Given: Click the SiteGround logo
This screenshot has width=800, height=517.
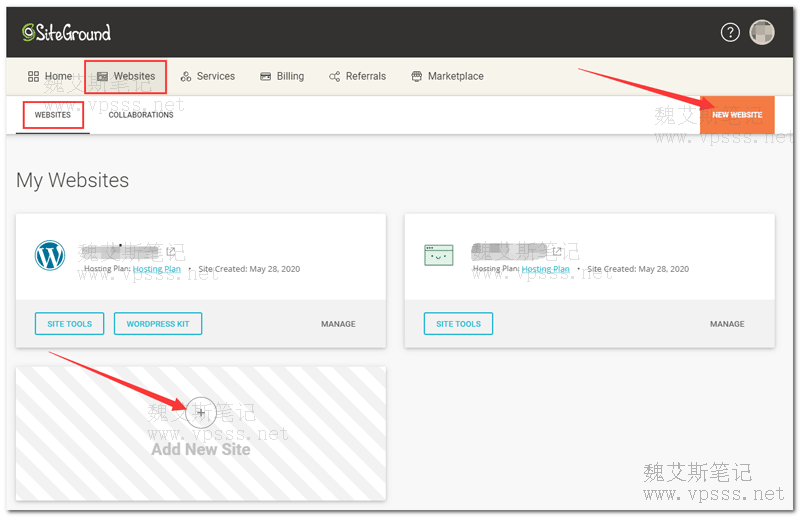Looking at the screenshot, I should 66,33.
